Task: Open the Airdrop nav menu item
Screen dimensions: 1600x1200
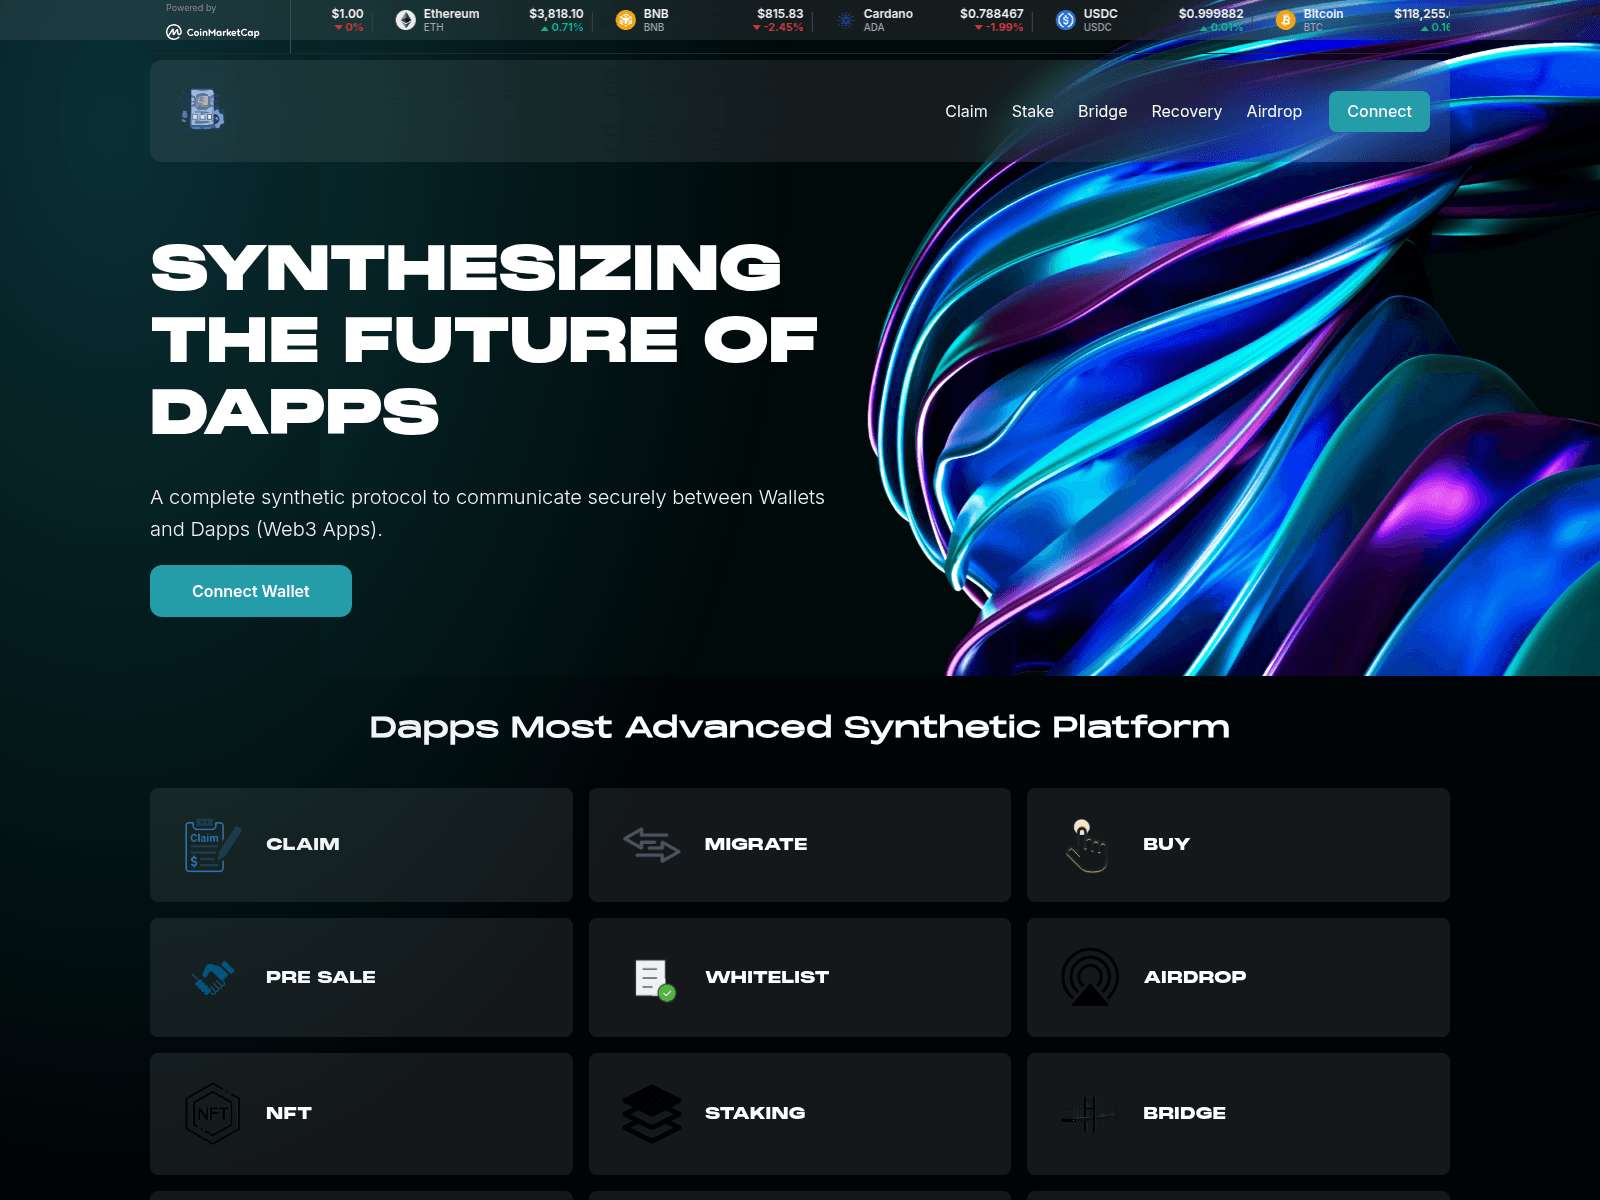Action: (x=1274, y=111)
